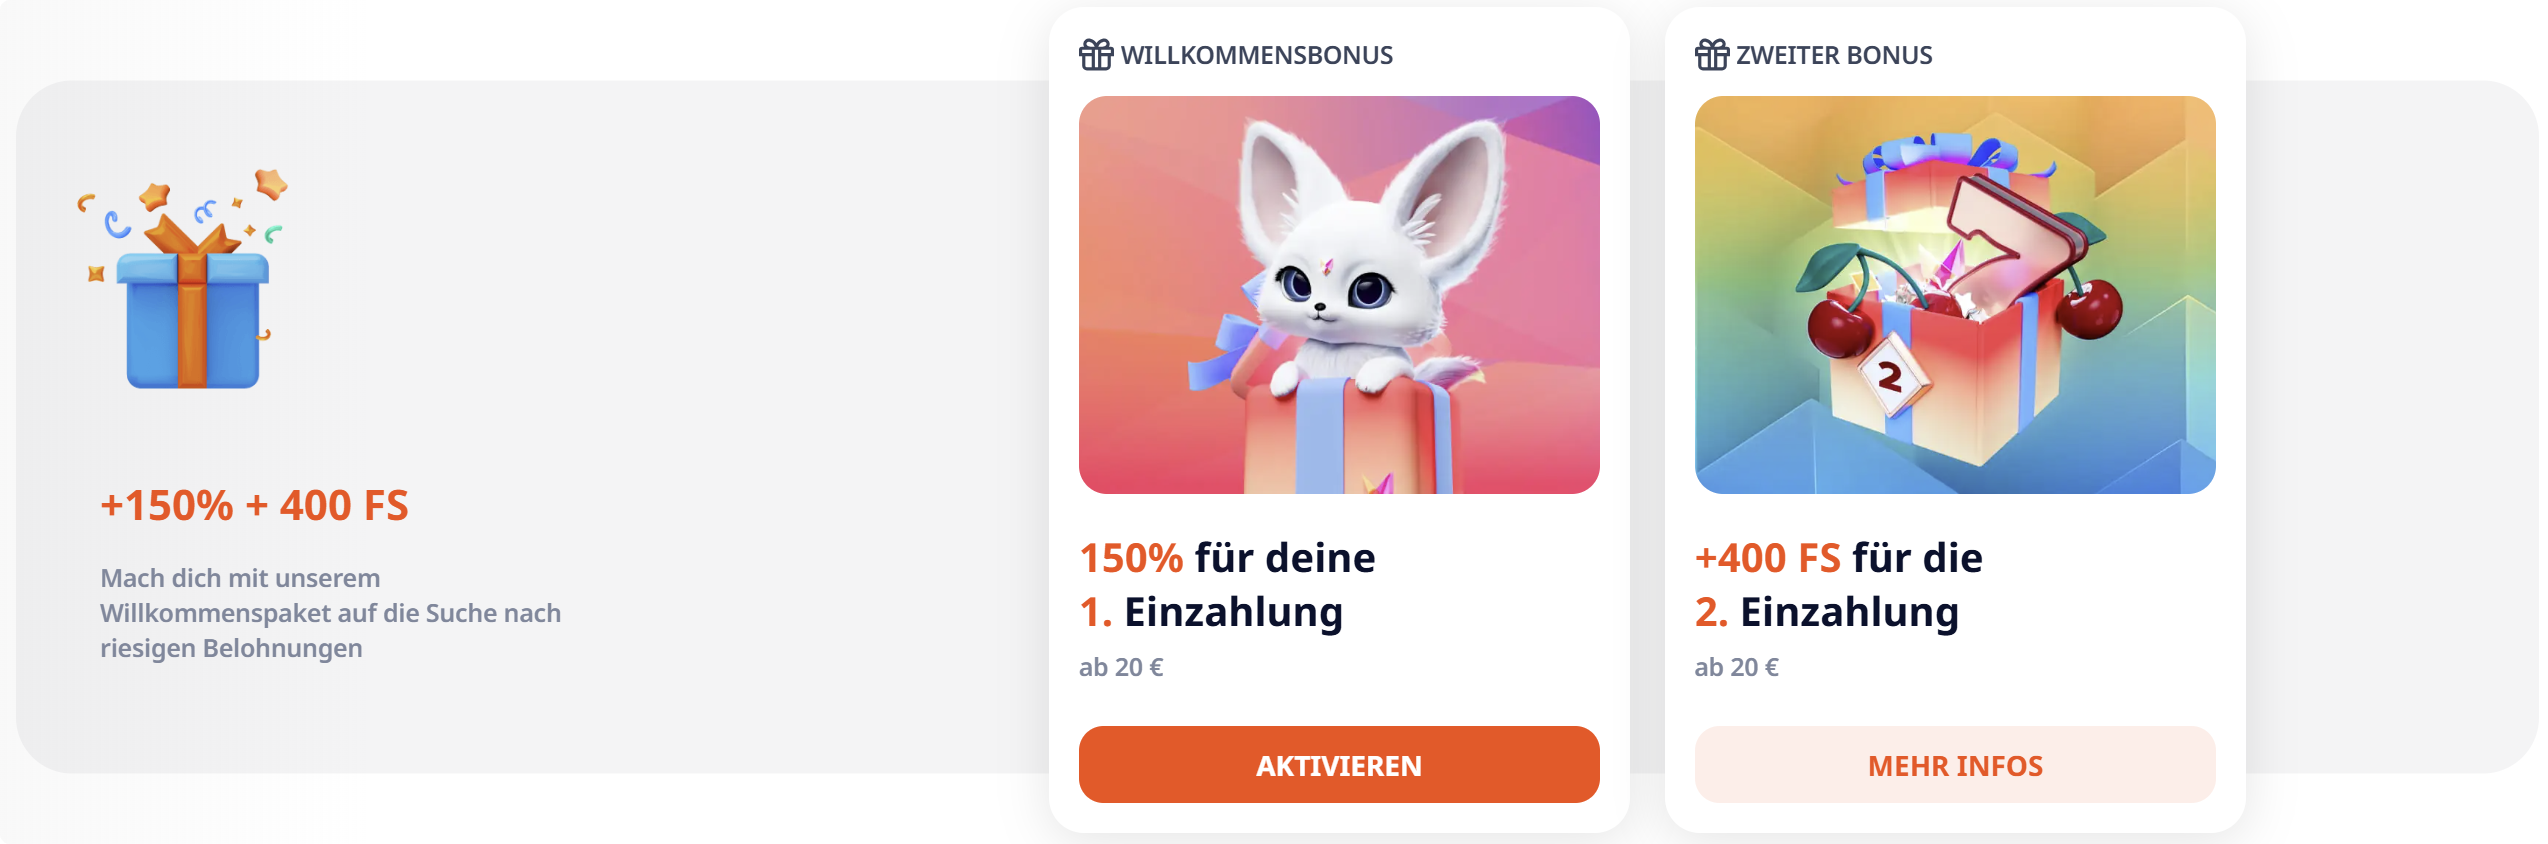Click the ZWEITER BONUS card title

click(1834, 55)
